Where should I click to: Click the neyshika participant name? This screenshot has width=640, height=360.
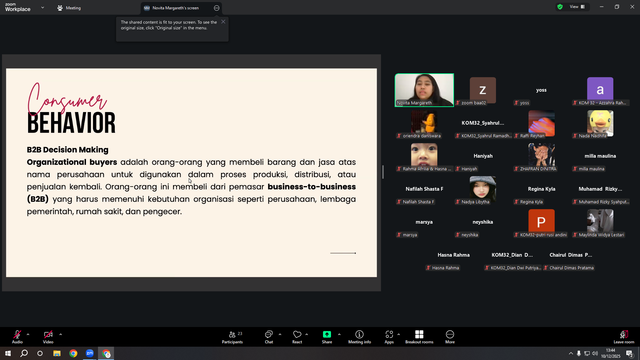(x=483, y=222)
